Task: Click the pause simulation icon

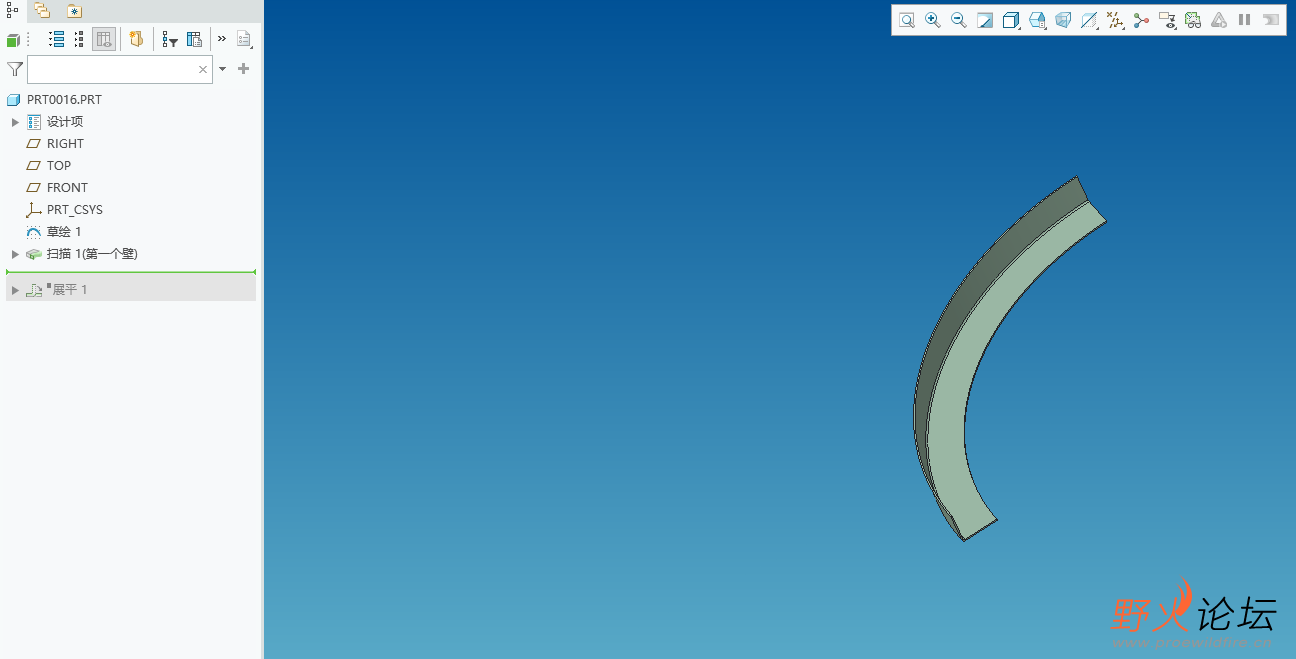Action: click(1245, 20)
